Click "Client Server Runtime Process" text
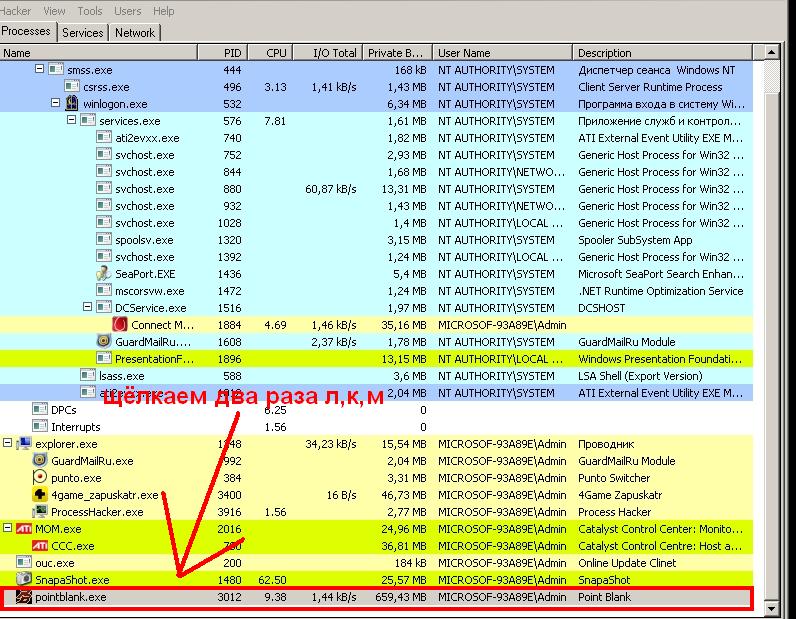The height and width of the screenshot is (619, 796). 650,87
